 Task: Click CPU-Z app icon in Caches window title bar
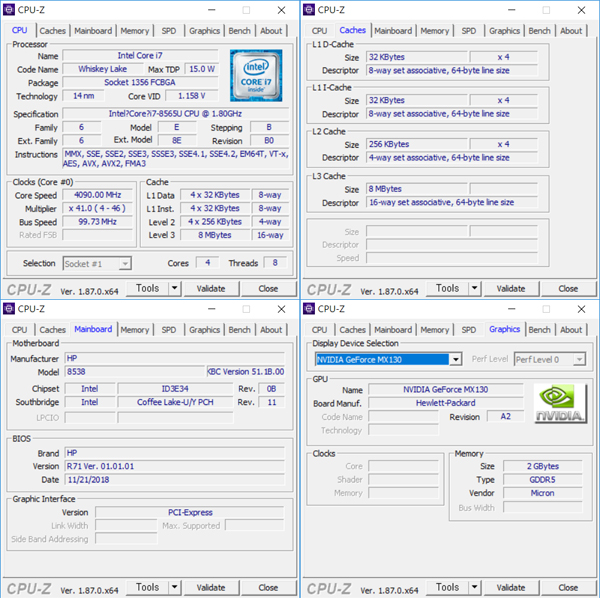pos(309,10)
